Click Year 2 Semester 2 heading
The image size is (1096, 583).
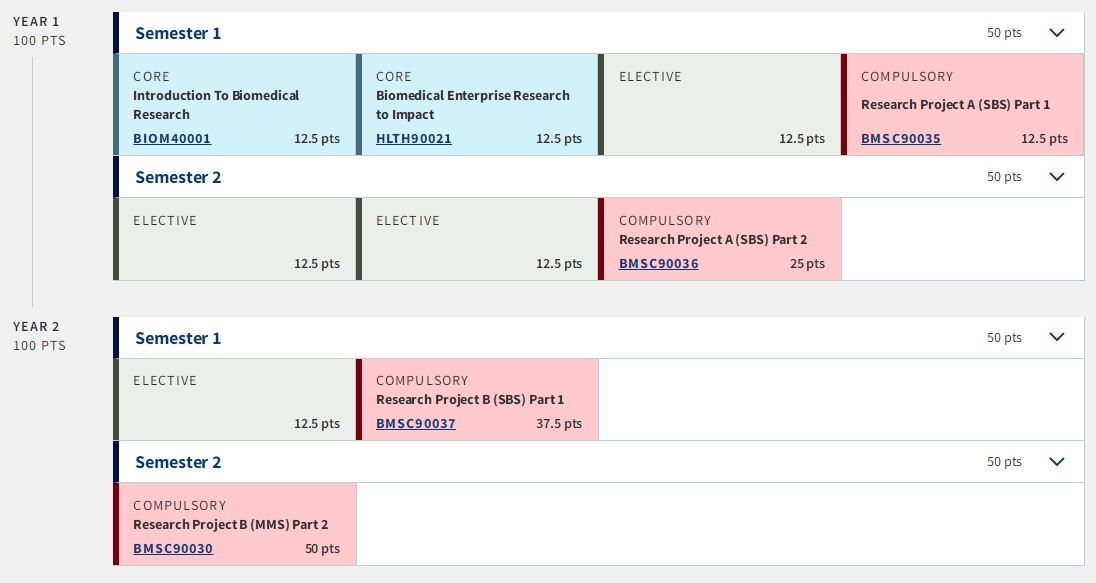(x=178, y=462)
